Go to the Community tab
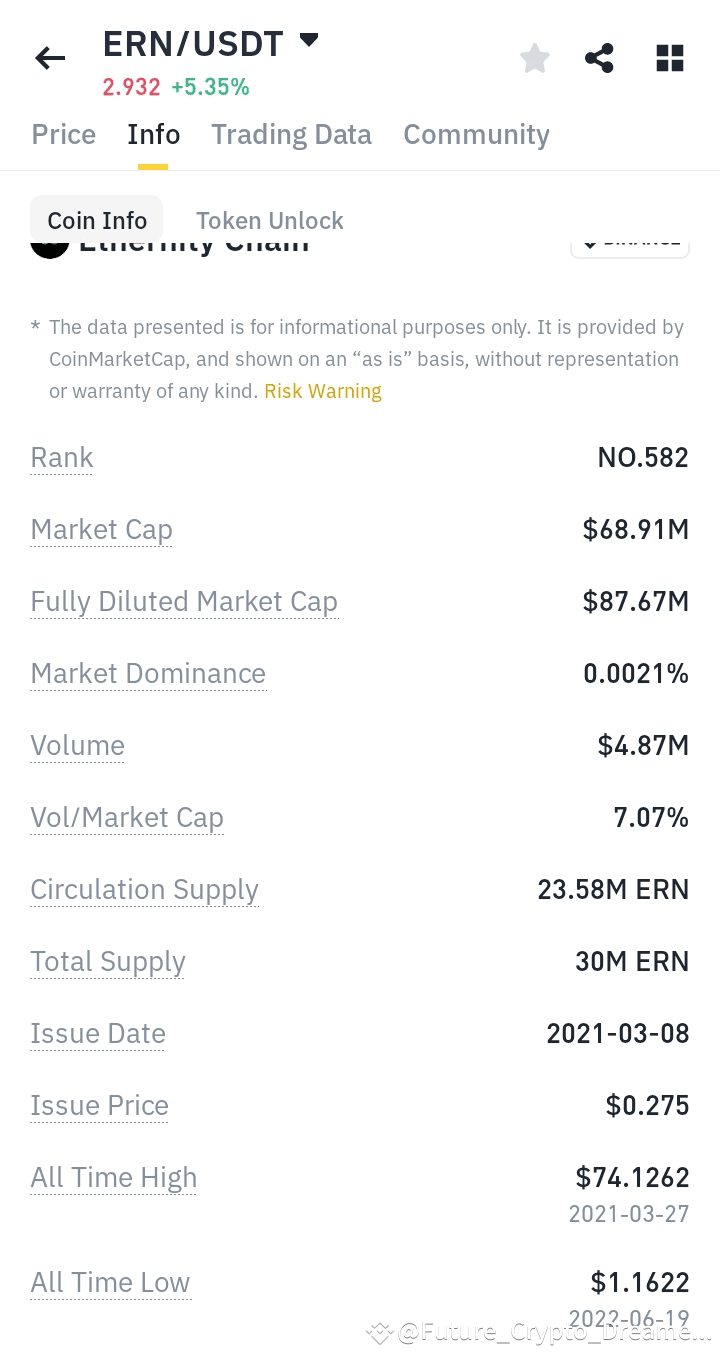The height and width of the screenshot is (1354, 720). (x=476, y=135)
